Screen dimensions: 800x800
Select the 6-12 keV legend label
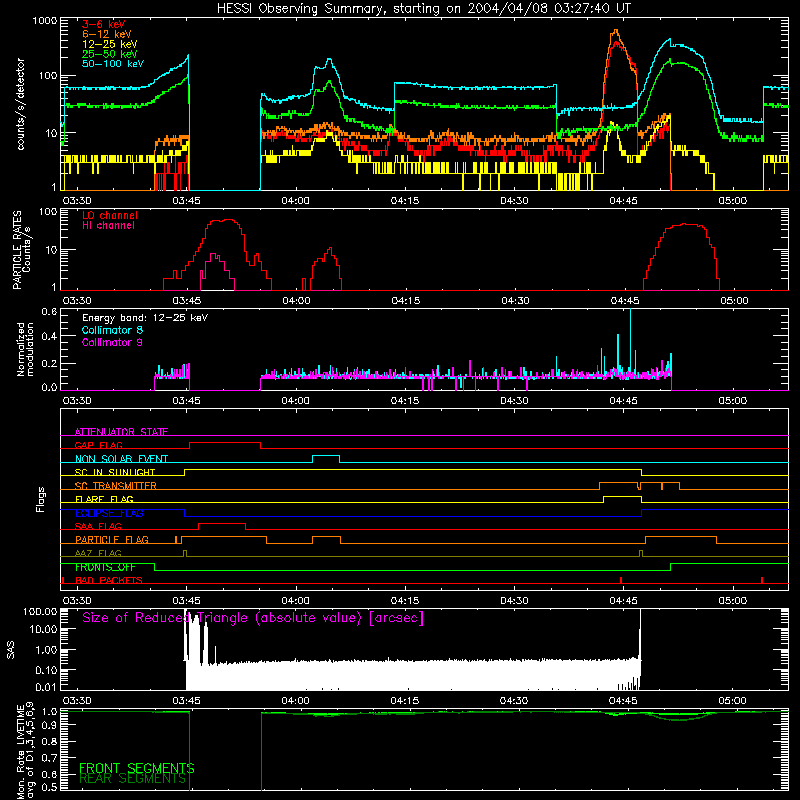(107, 34)
